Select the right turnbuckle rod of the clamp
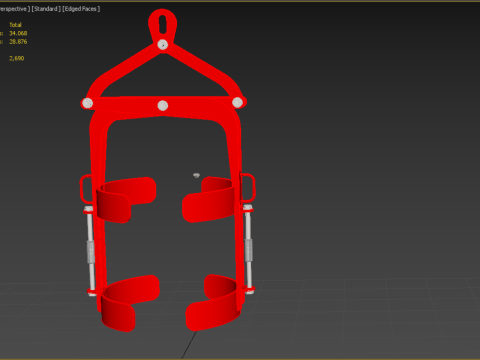The image size is (480, 360). coord(248,248)
